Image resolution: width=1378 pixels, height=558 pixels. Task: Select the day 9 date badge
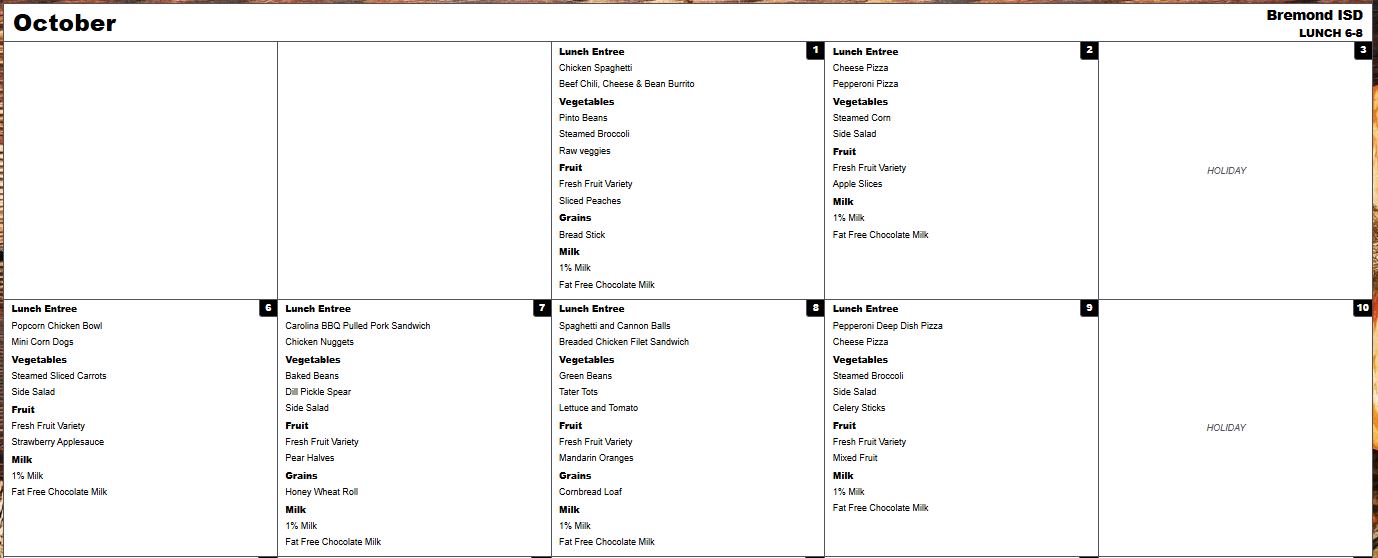1089,308
